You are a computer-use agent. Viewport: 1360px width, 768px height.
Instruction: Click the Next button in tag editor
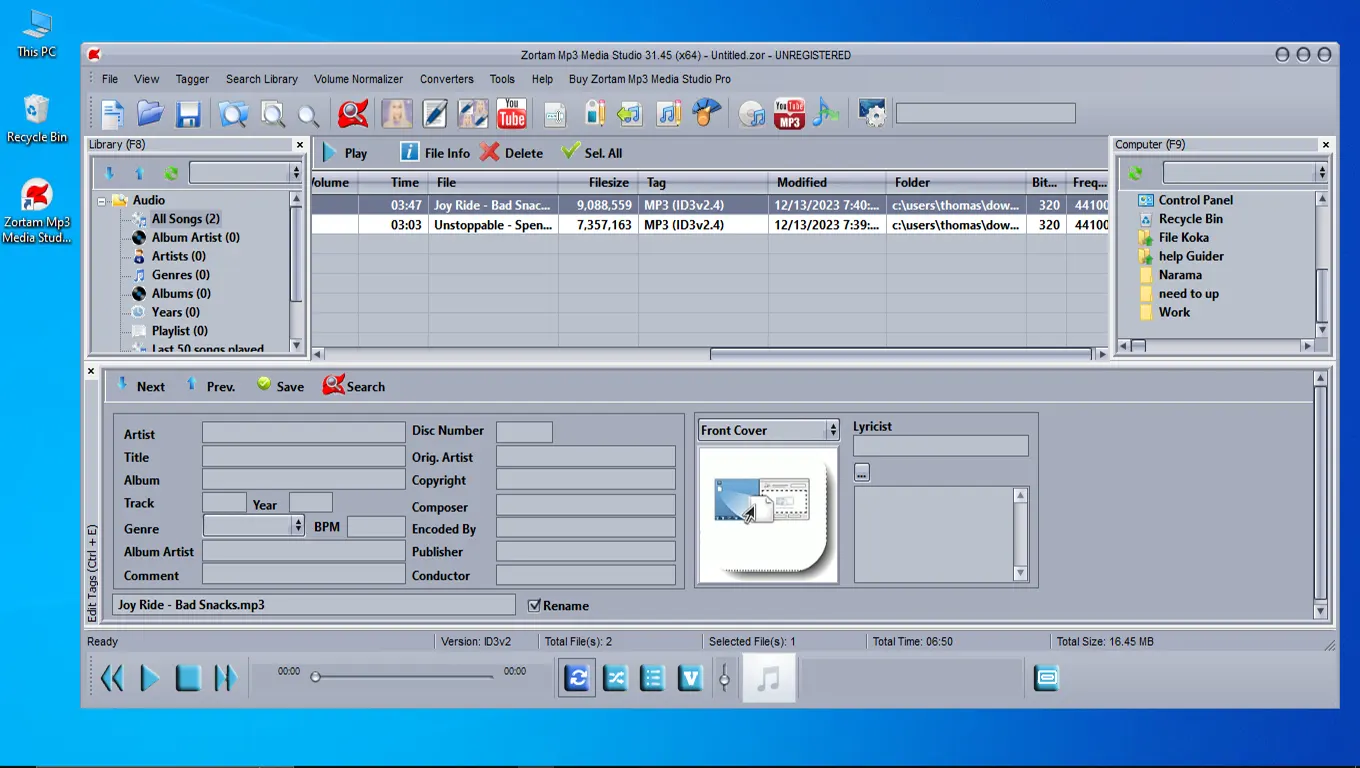click(141, 386)
